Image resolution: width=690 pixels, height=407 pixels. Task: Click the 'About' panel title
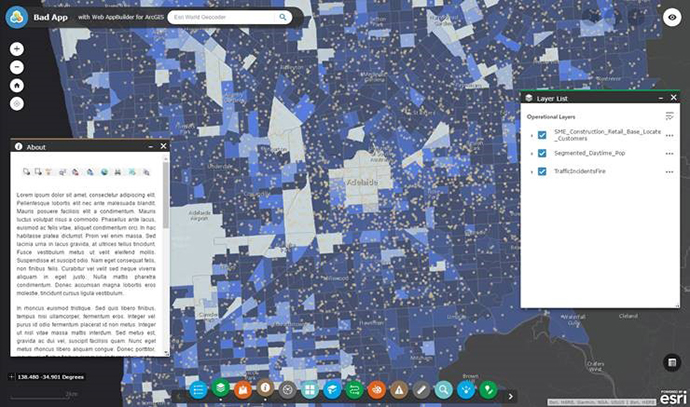(x=36, y=147)
